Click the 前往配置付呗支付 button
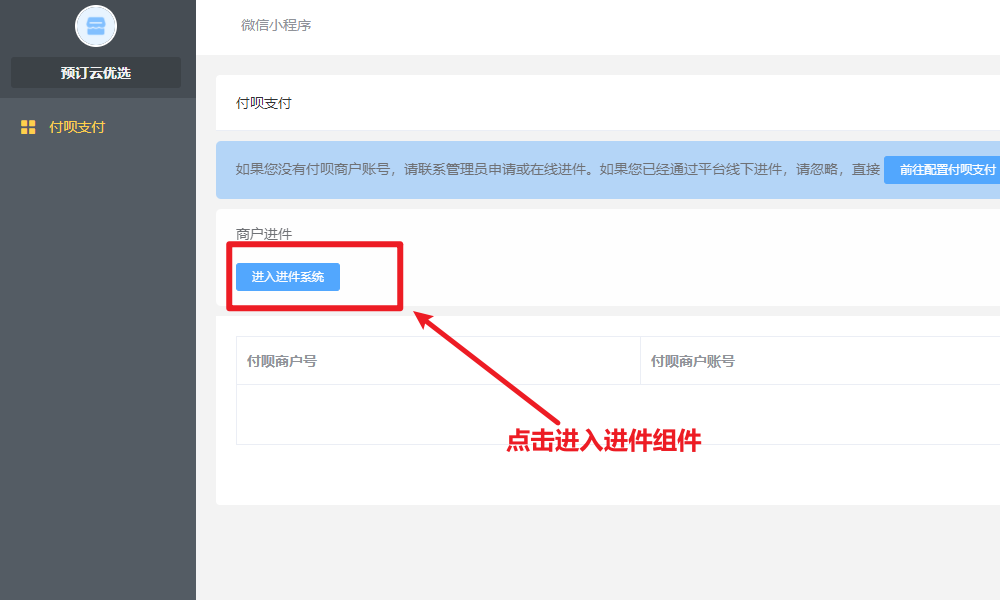The image size is (1000, 600). pyautogui.click(x=943, y=170)
